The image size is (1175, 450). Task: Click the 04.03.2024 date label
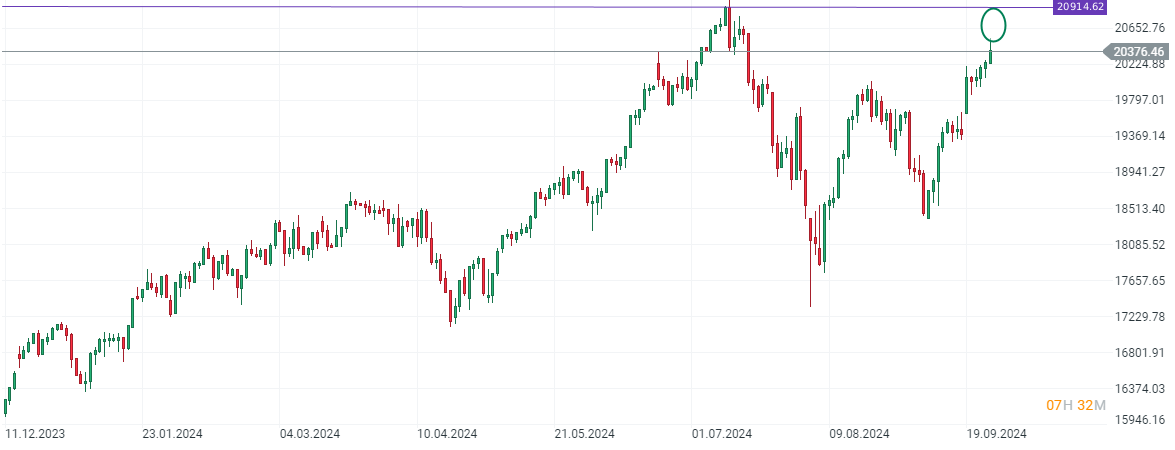click(310, 434)
